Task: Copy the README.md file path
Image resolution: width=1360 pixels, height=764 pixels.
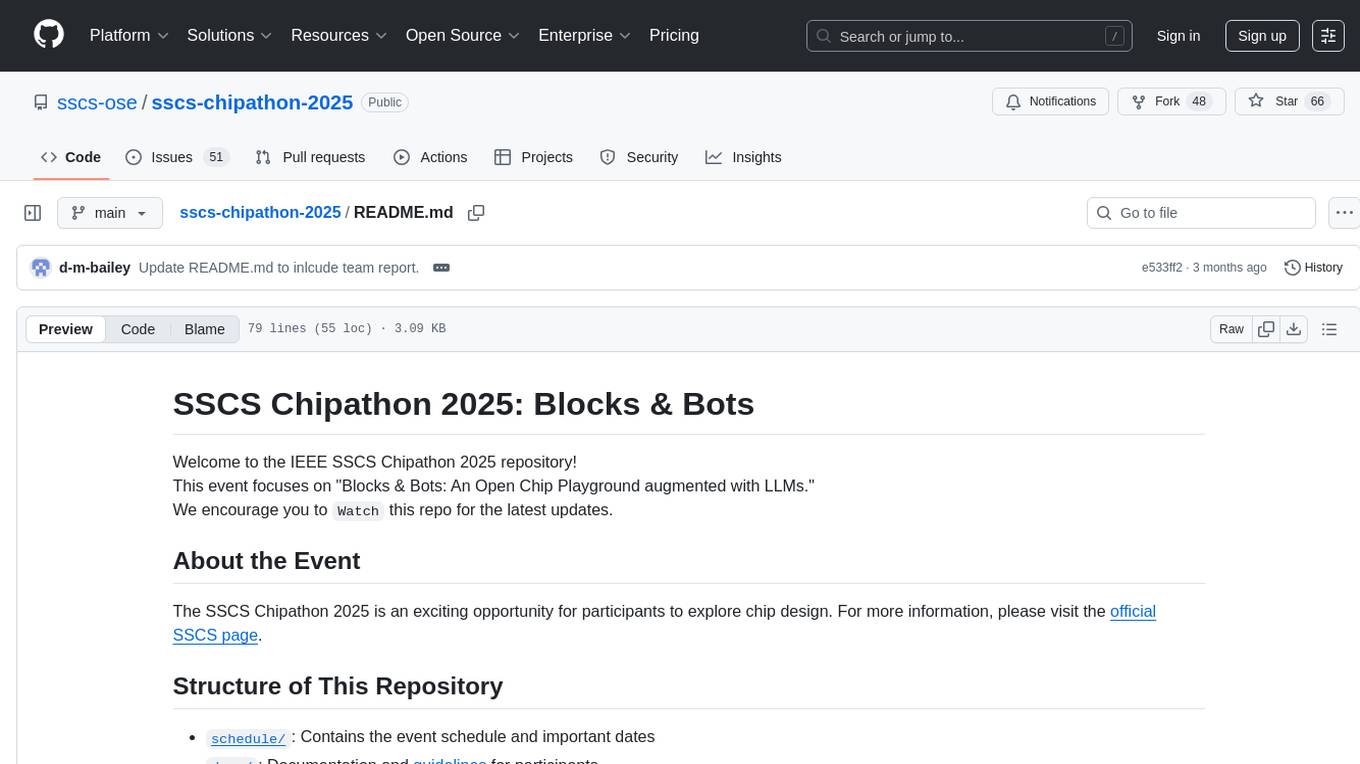Action: tap(476, 213)
